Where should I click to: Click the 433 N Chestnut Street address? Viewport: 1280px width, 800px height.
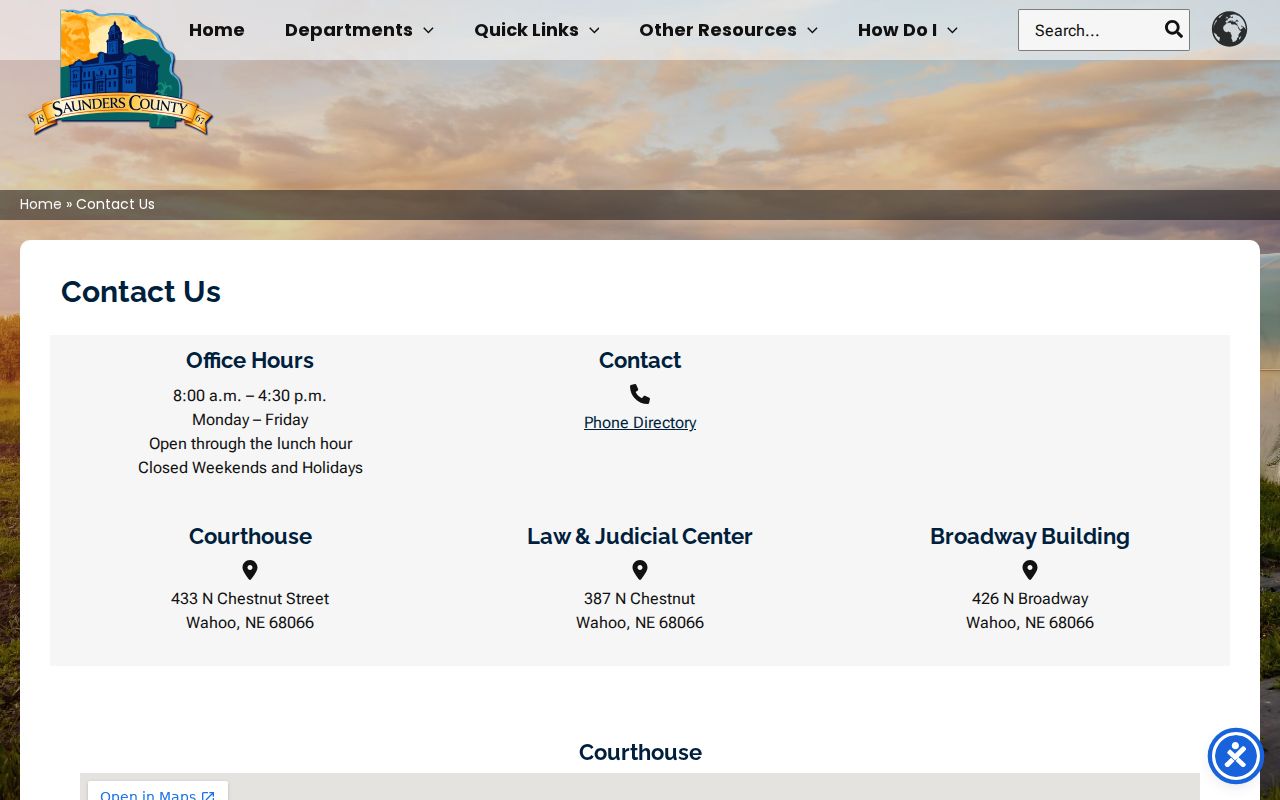tap(250, 599)
